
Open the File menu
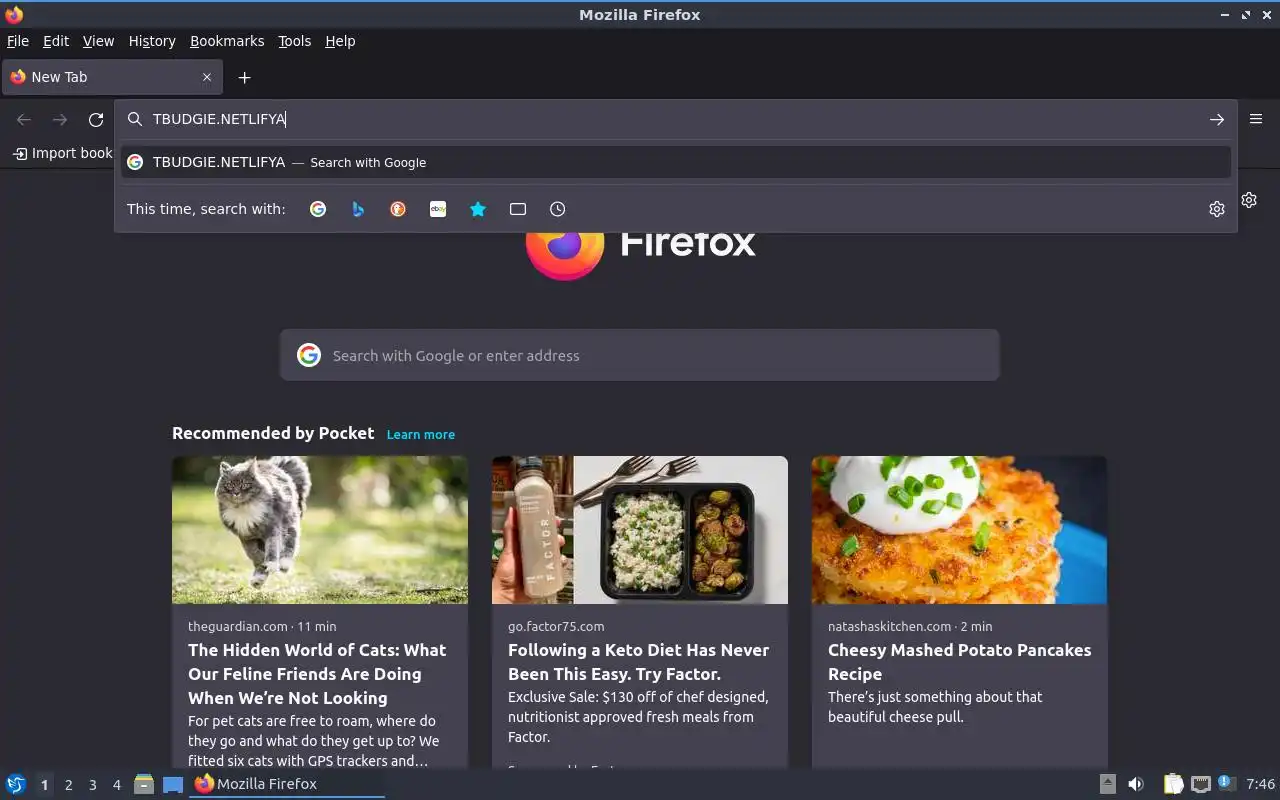click(18, 41)
